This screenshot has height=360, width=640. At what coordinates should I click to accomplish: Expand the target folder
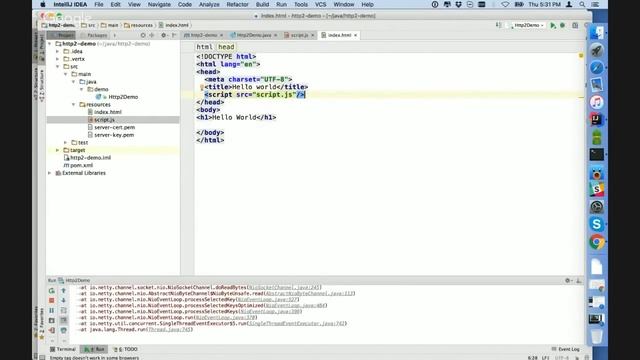58,150
